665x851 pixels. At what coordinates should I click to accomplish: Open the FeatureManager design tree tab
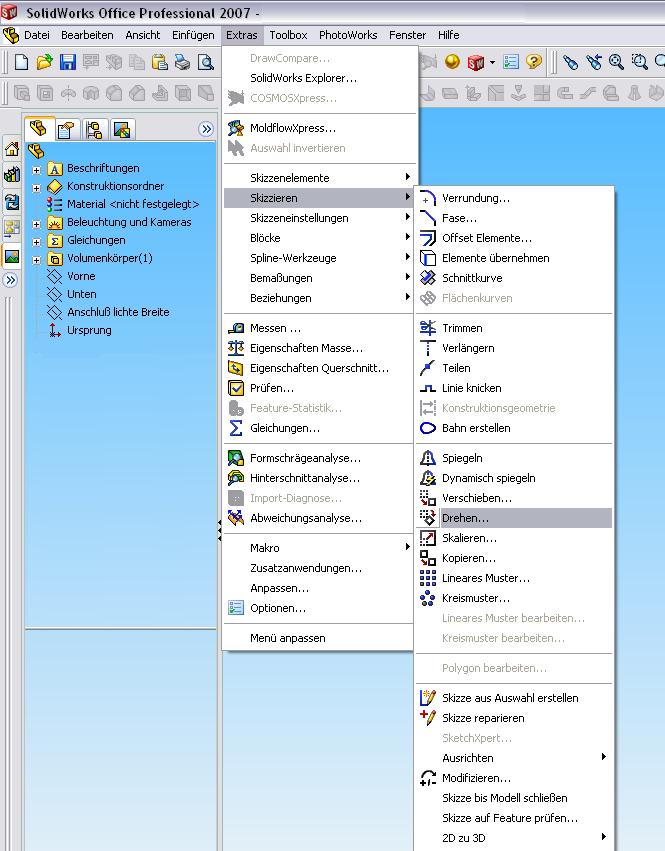39,129
